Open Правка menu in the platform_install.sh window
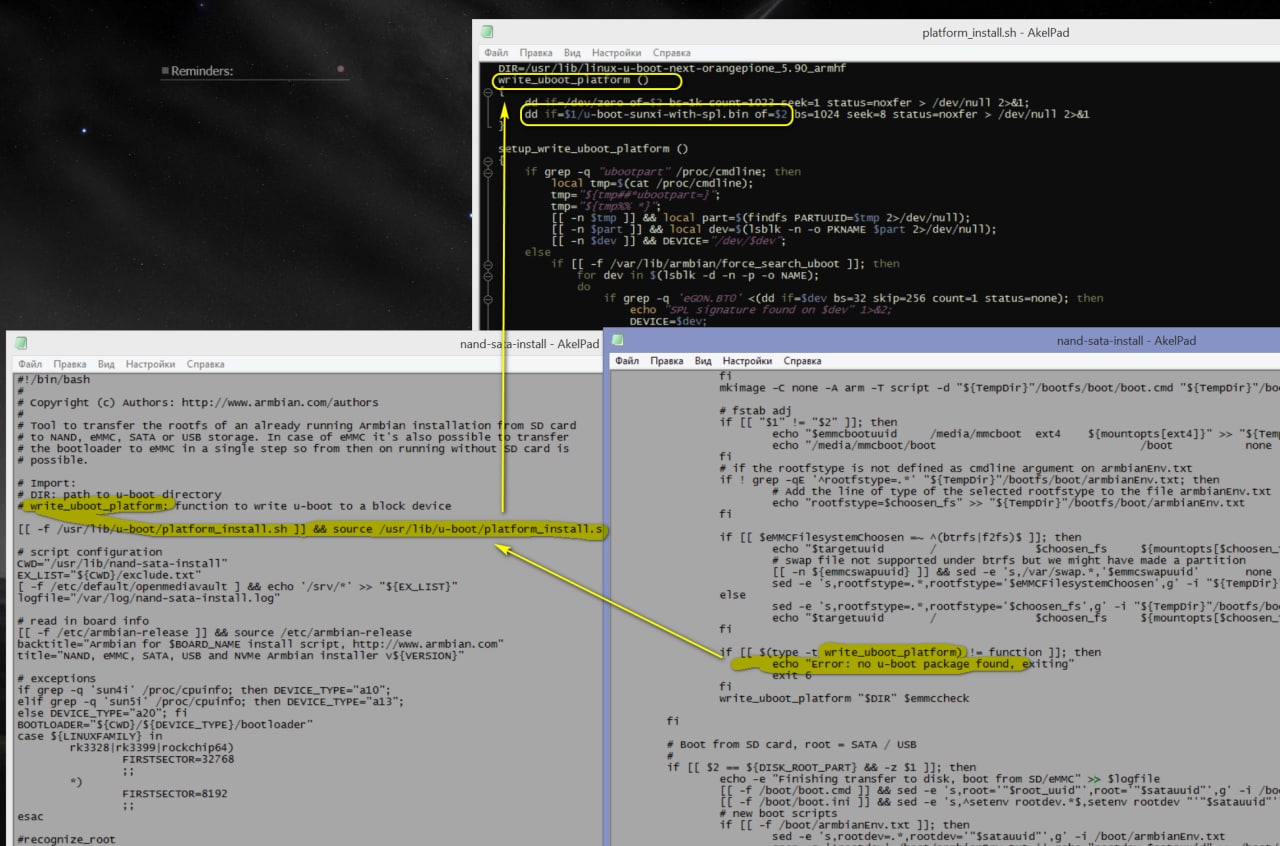The image size is (1280, 846). click(x=536, y=52)
